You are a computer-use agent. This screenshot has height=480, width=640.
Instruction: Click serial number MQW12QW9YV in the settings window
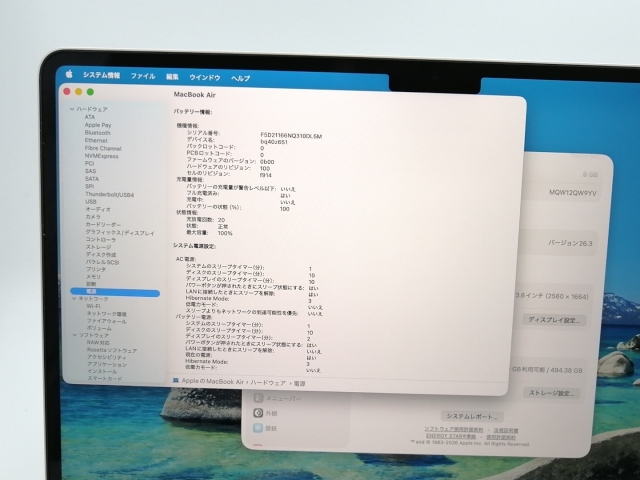(573, 193)
